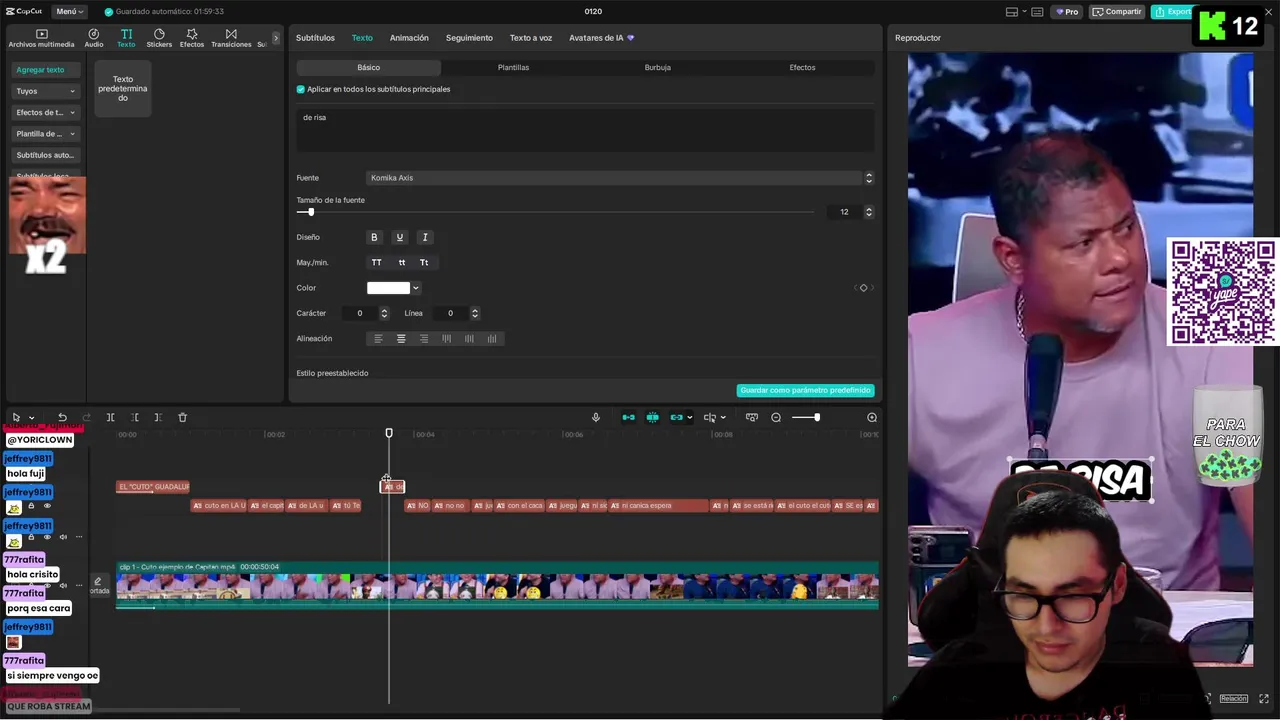Viewport: 1280px width, 720px height.
Task: Expand the Plantilla de texto category
Action: [x=46, y=133]
